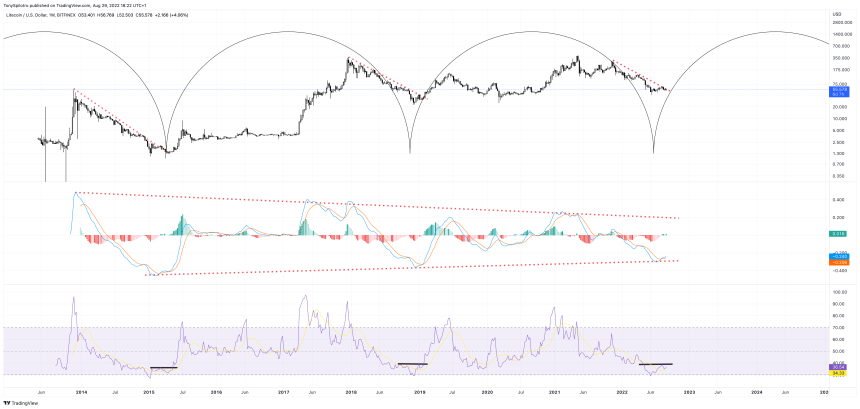
Task: Select the 2017 label on the time axis
Action: pos(284,392)
